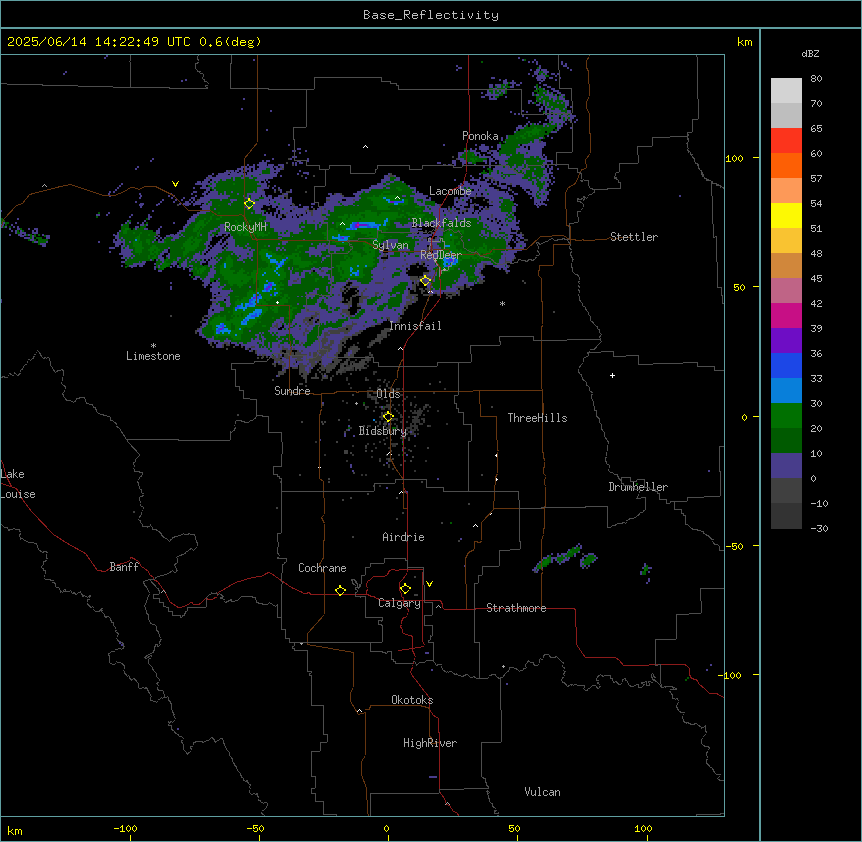Click the dBZ legend heading

(810, 54)
